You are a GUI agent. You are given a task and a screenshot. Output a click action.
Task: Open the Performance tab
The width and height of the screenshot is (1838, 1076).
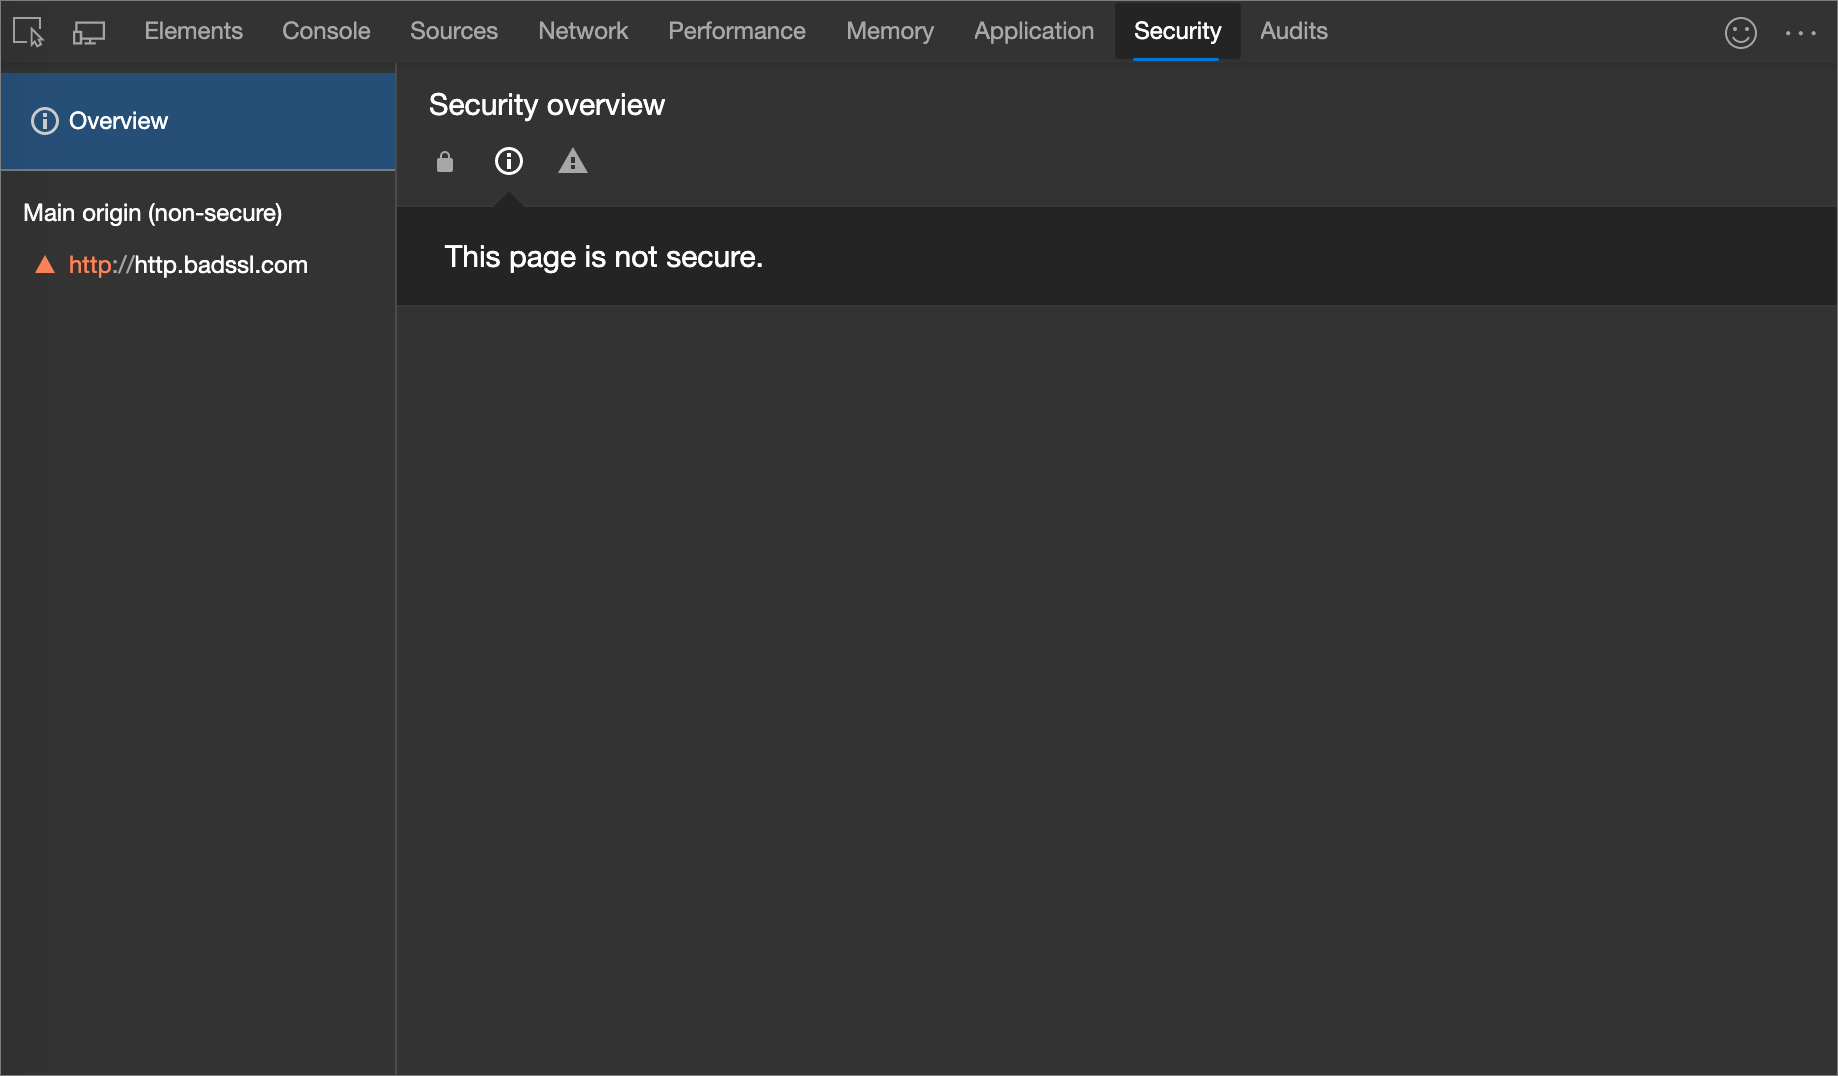tap(737, 31)
